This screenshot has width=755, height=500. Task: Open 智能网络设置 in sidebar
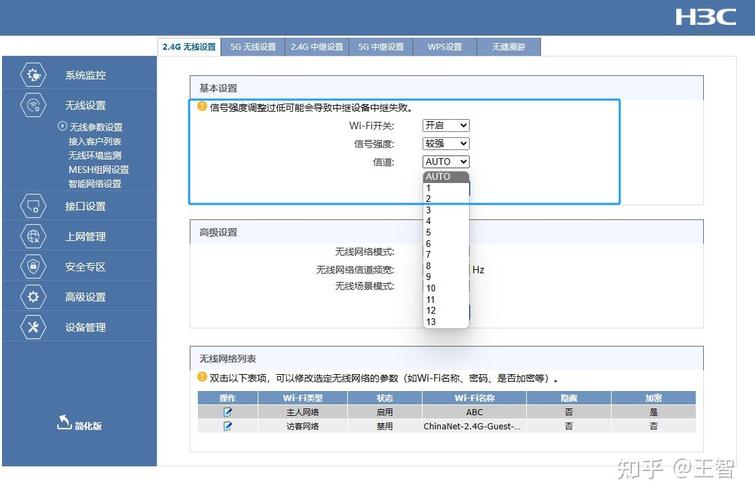95,184
